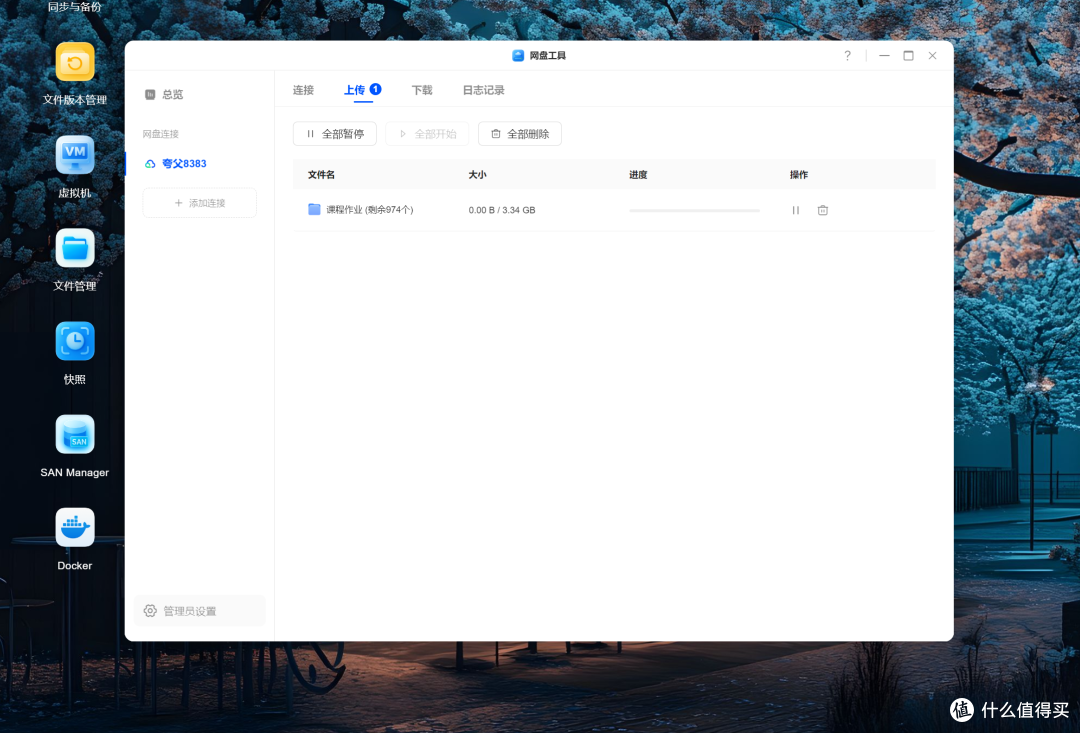The image size is (1080, 733).
Task: Click the help question mark icon
Action: (847, 56)
